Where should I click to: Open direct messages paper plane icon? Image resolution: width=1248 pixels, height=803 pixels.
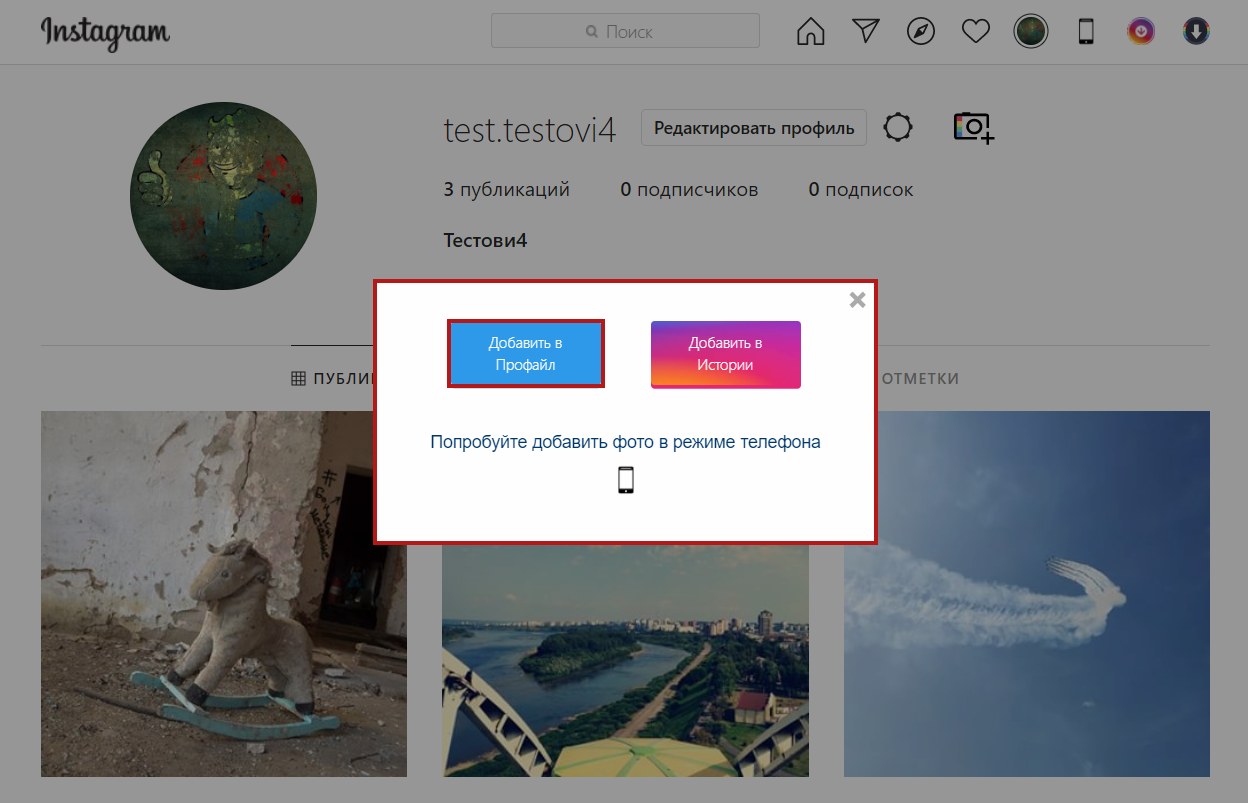coord(866,32)
